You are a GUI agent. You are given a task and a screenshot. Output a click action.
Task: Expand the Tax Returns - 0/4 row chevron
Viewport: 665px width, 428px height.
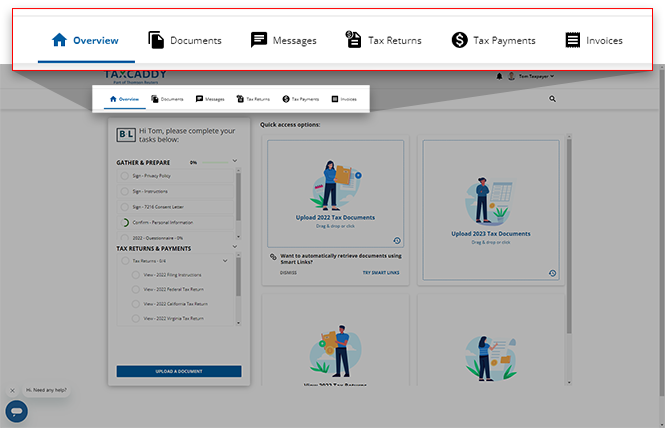225,261
